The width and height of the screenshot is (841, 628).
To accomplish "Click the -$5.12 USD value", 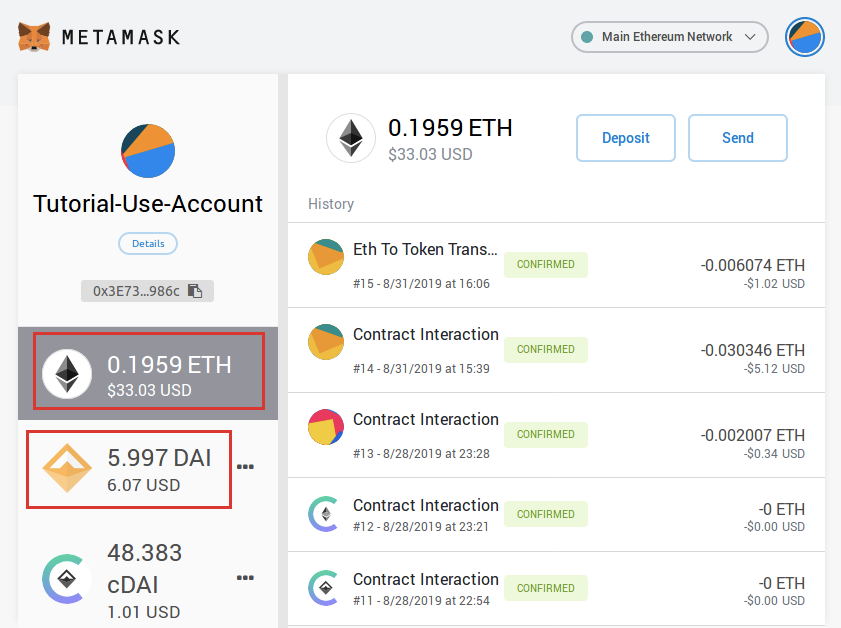I will coord(774,368).
